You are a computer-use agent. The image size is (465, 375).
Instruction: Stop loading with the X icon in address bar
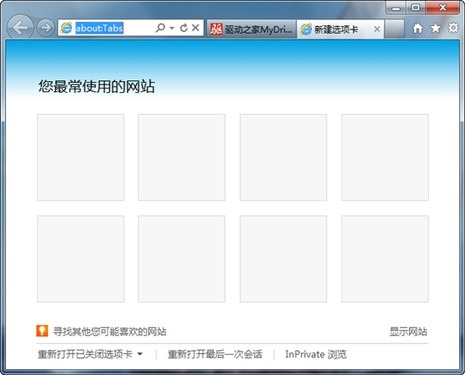[196, 28]
